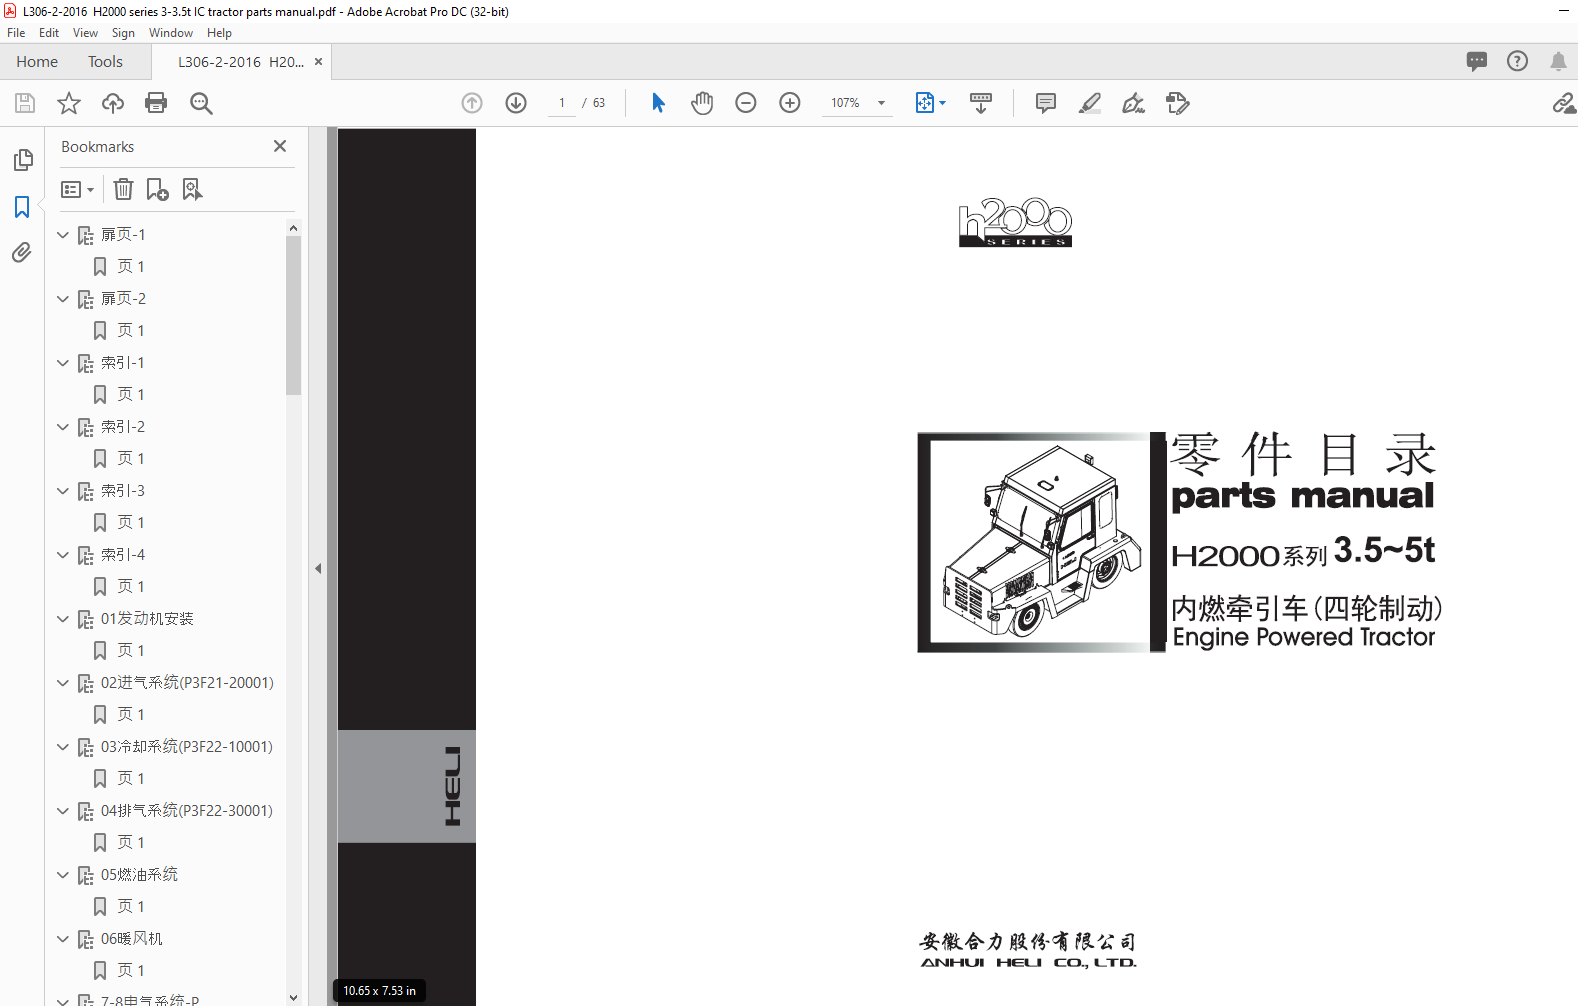Click the page number input field
1578x1006 pixels.
point(562,103)
